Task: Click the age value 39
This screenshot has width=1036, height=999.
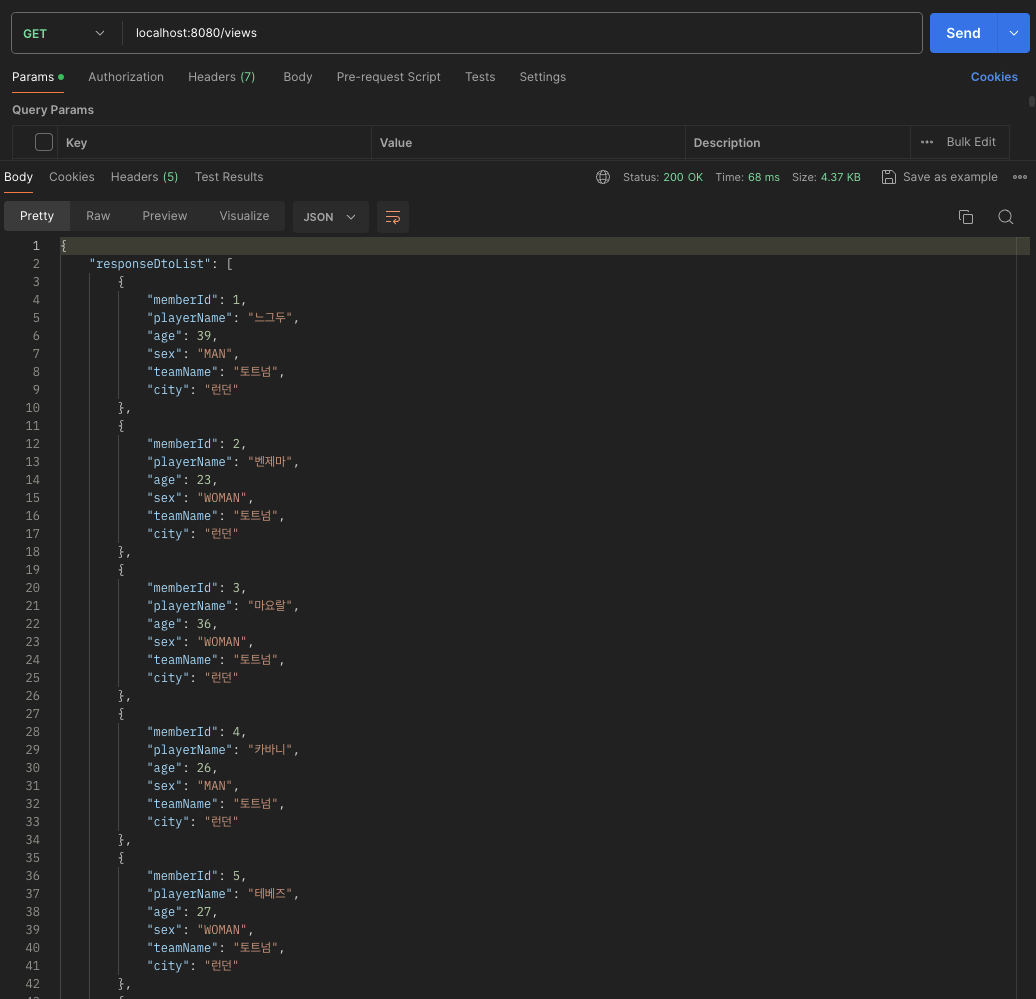Action: [x=204, y=336]
